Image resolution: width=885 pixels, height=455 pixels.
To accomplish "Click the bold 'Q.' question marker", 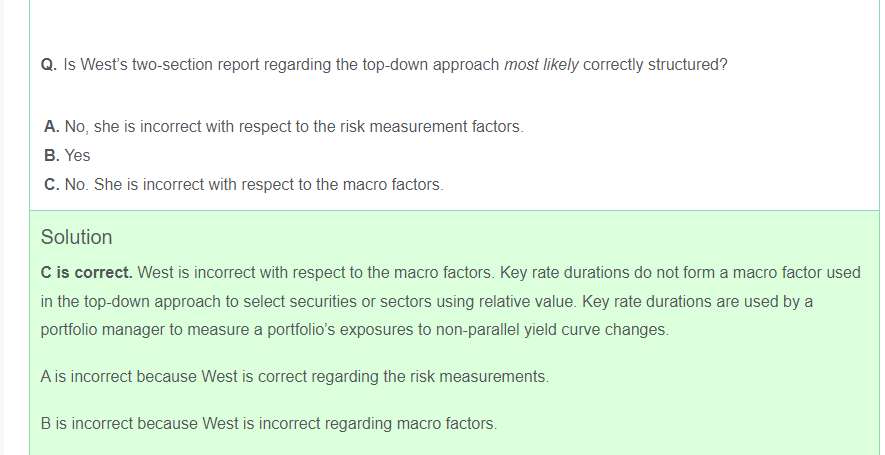I will pyautogui.click(x=48, y=65).
